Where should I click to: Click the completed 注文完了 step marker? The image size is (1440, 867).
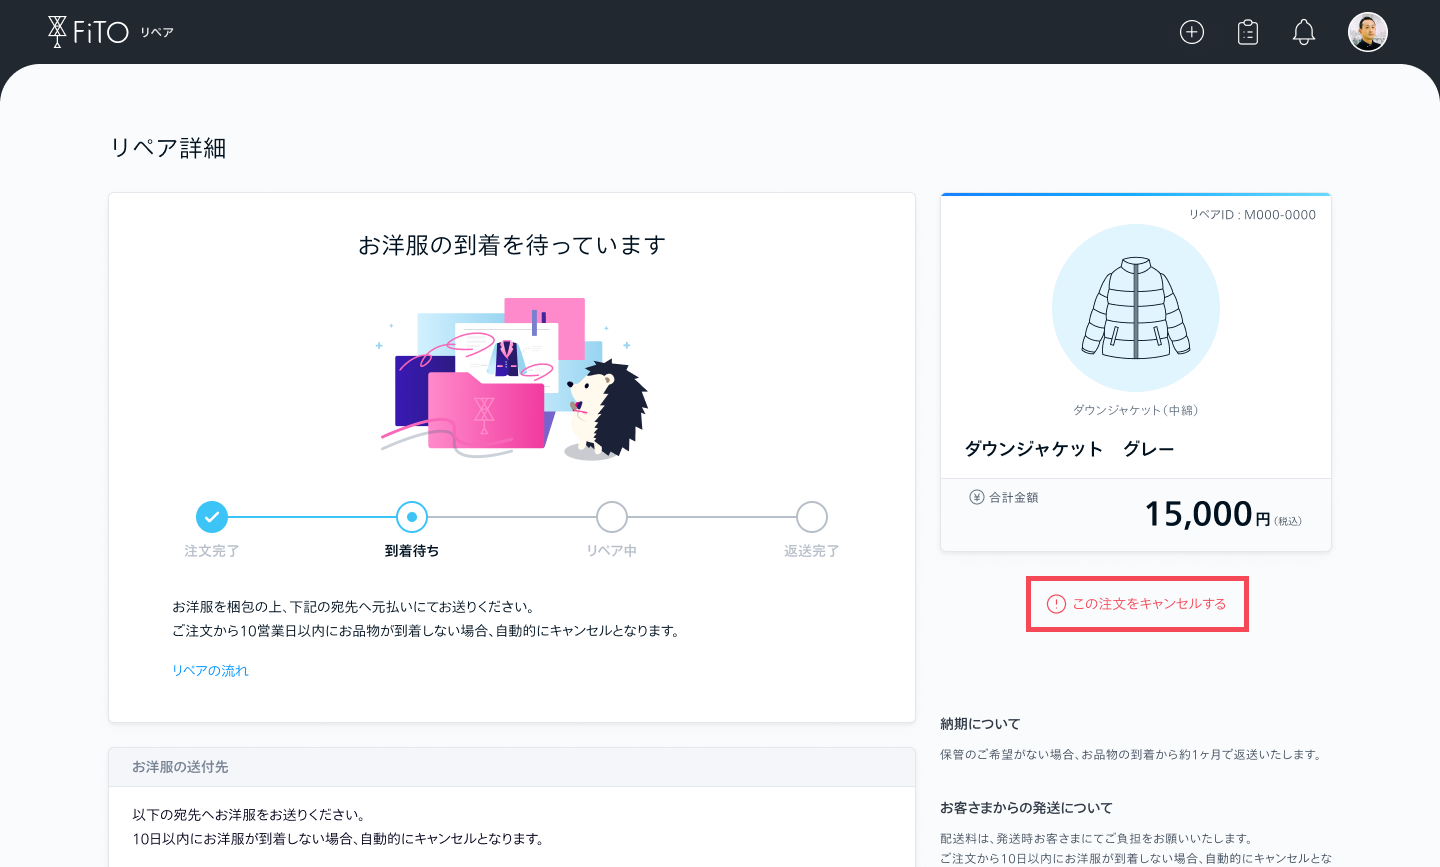pos(212,517)
